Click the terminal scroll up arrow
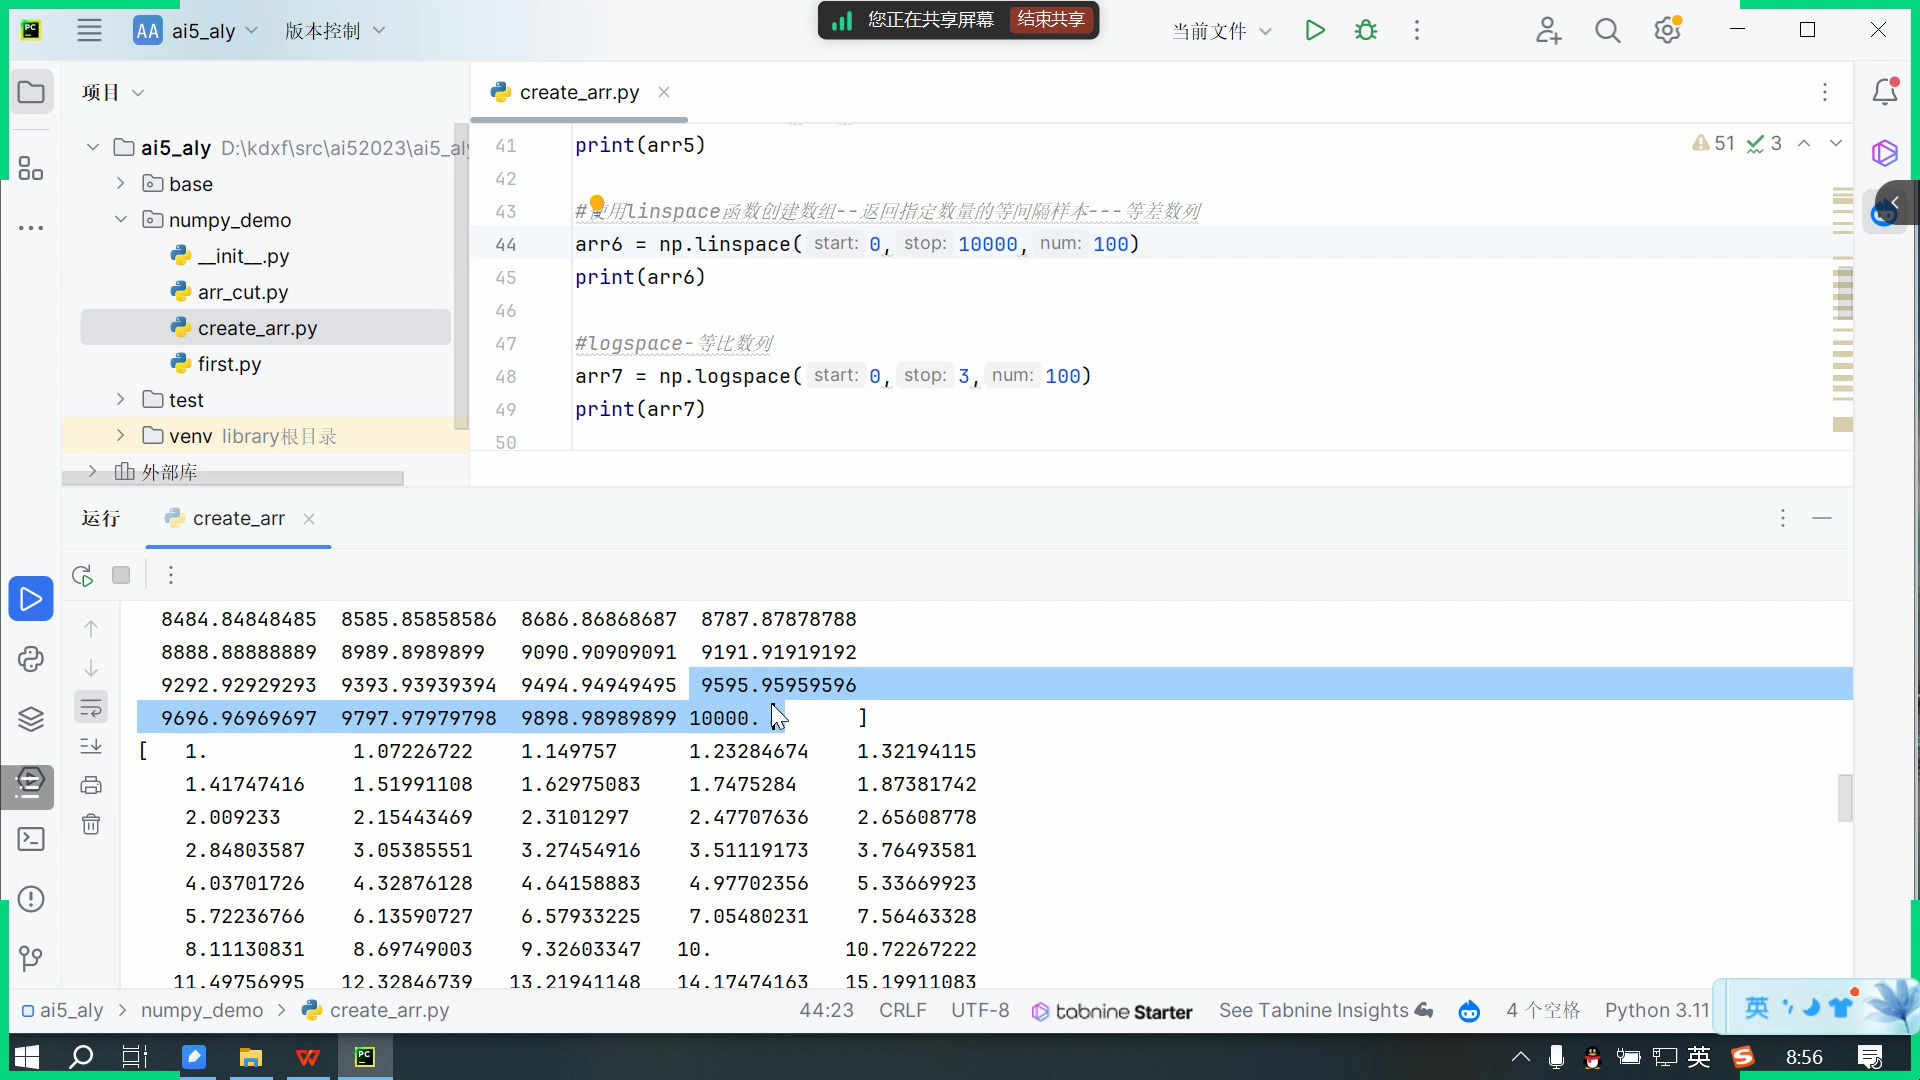Image resolution: width=1920 pixels, height=1080 pixels. 91,630
